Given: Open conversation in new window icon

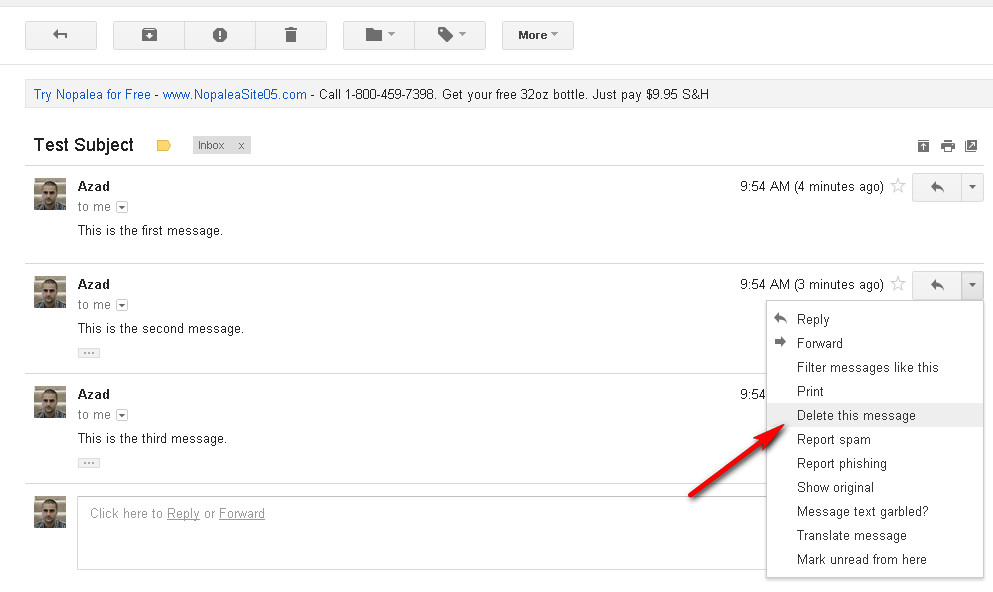Looking at the screenshot, I should tap(971, 146).
